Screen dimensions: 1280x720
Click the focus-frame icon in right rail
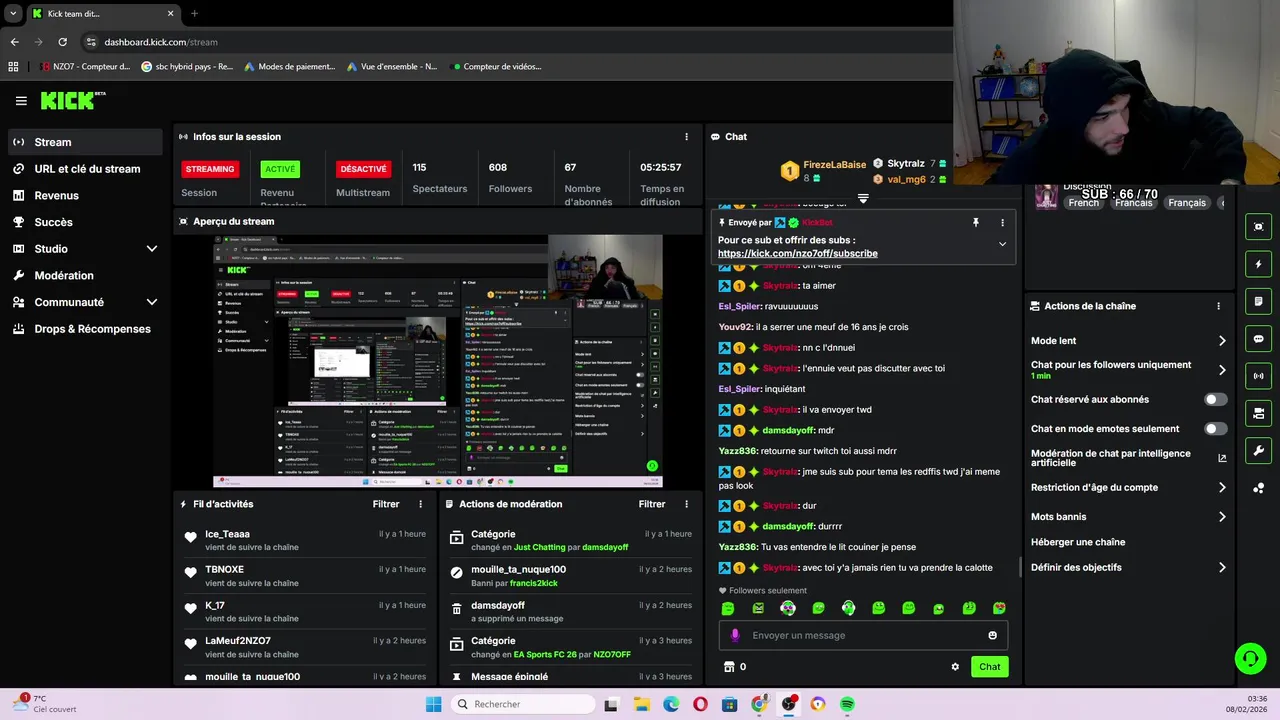click(x=1258, y=227)
